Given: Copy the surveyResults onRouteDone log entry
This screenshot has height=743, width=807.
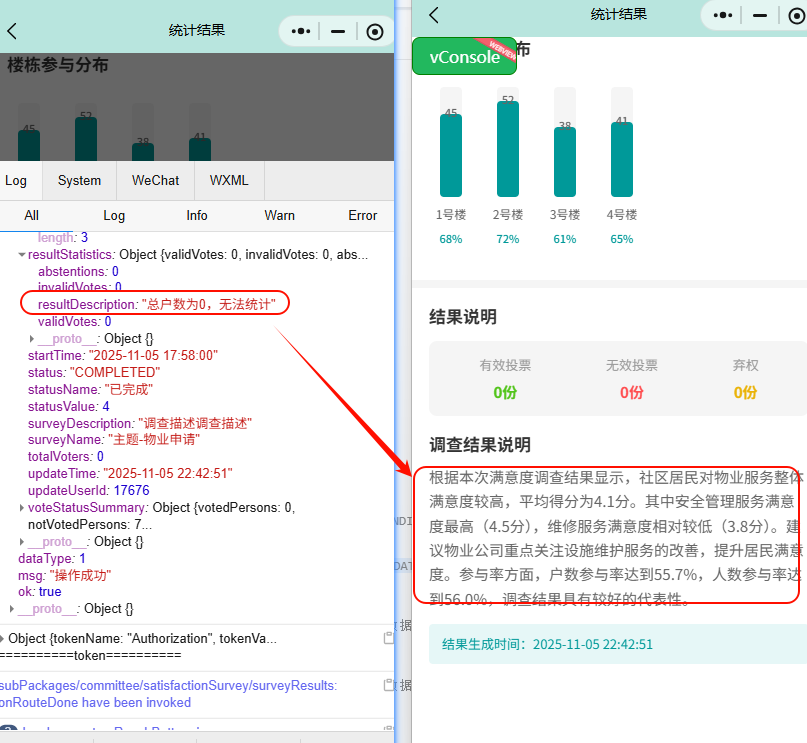Looking at the screenshot, I should point(388,685).
